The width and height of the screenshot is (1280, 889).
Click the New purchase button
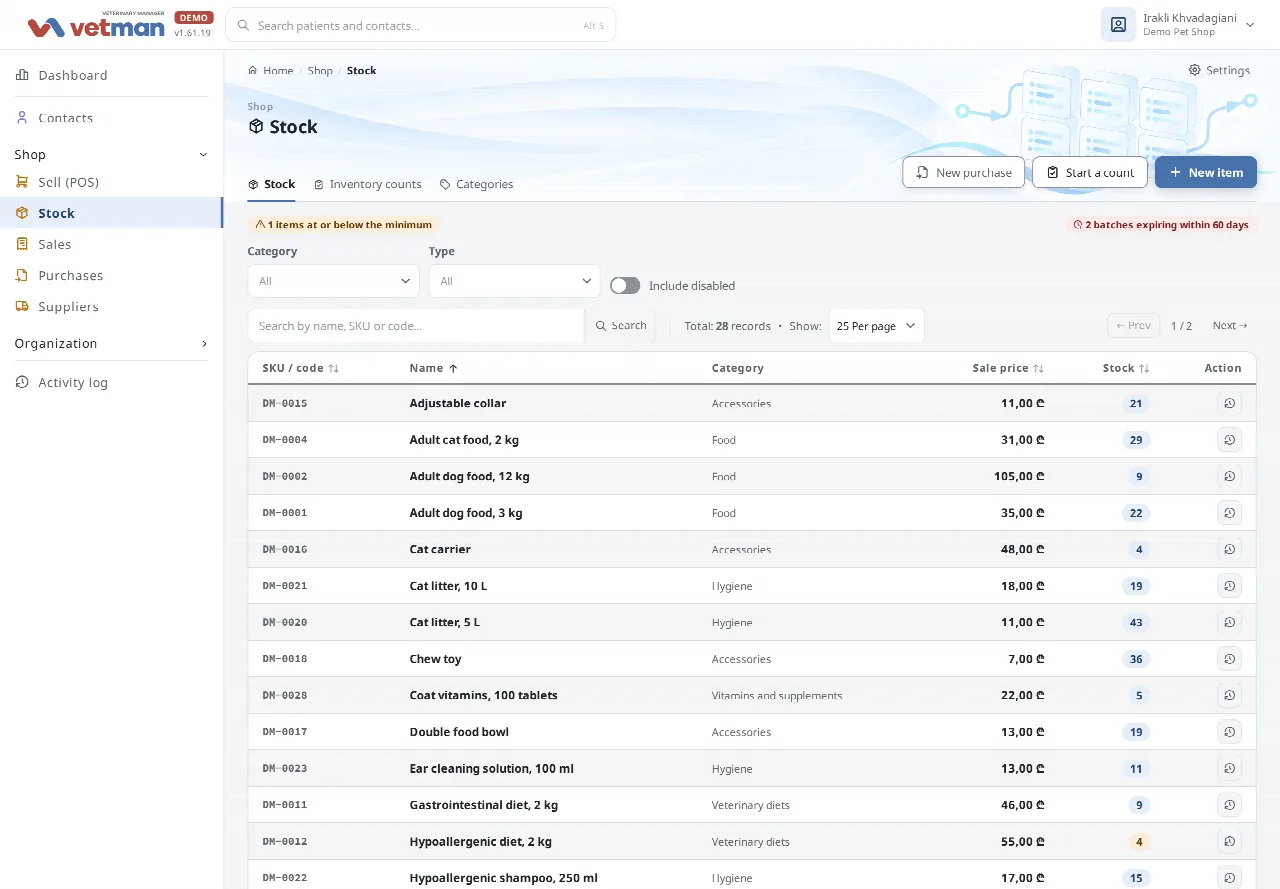click(964, 172)
